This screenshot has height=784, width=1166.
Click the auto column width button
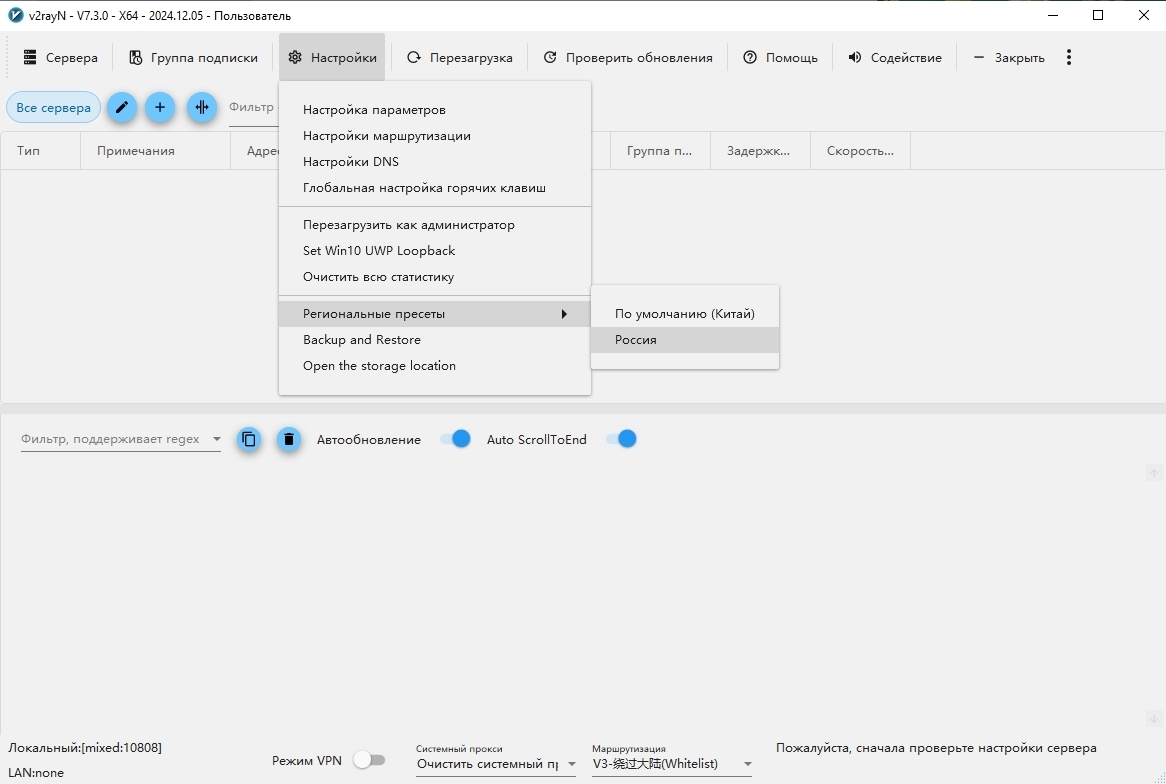(202, 107)
